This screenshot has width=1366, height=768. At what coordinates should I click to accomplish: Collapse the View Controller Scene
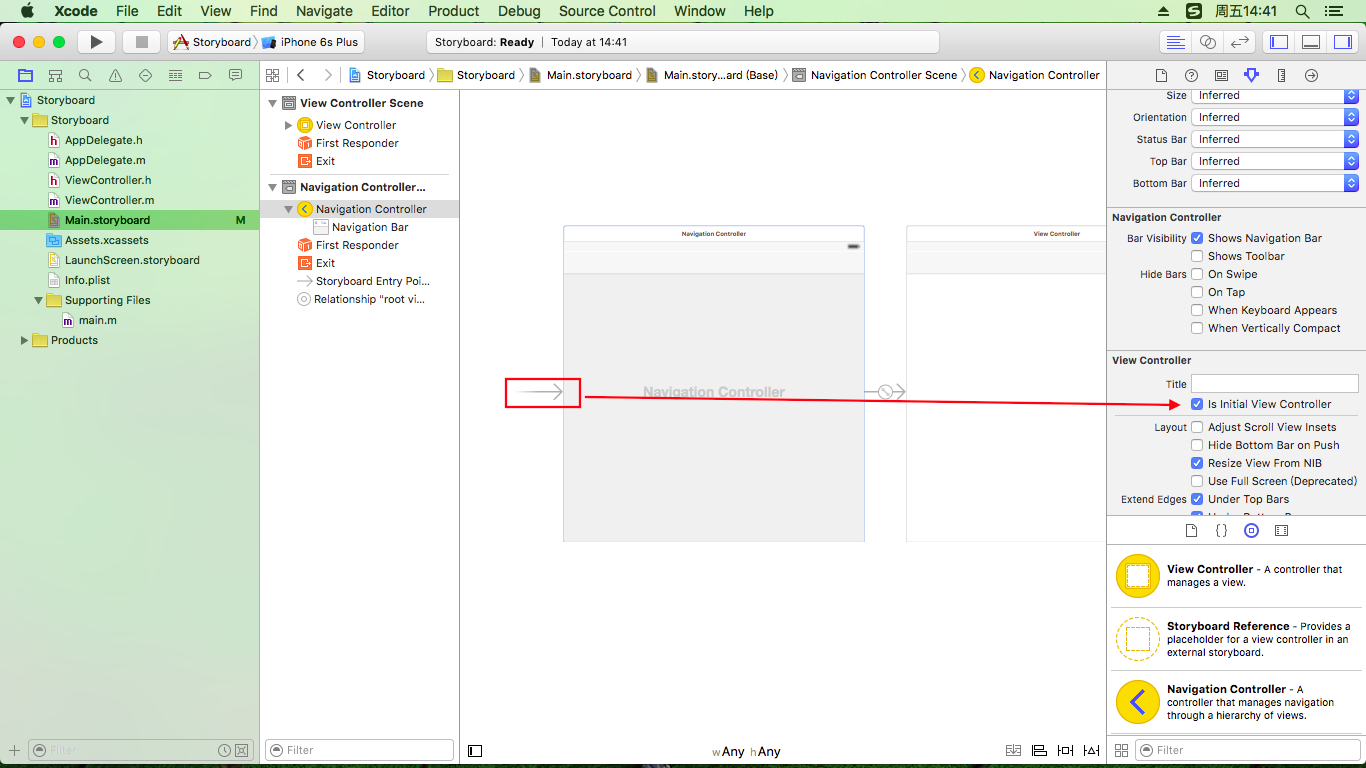[x=272, y=102]
